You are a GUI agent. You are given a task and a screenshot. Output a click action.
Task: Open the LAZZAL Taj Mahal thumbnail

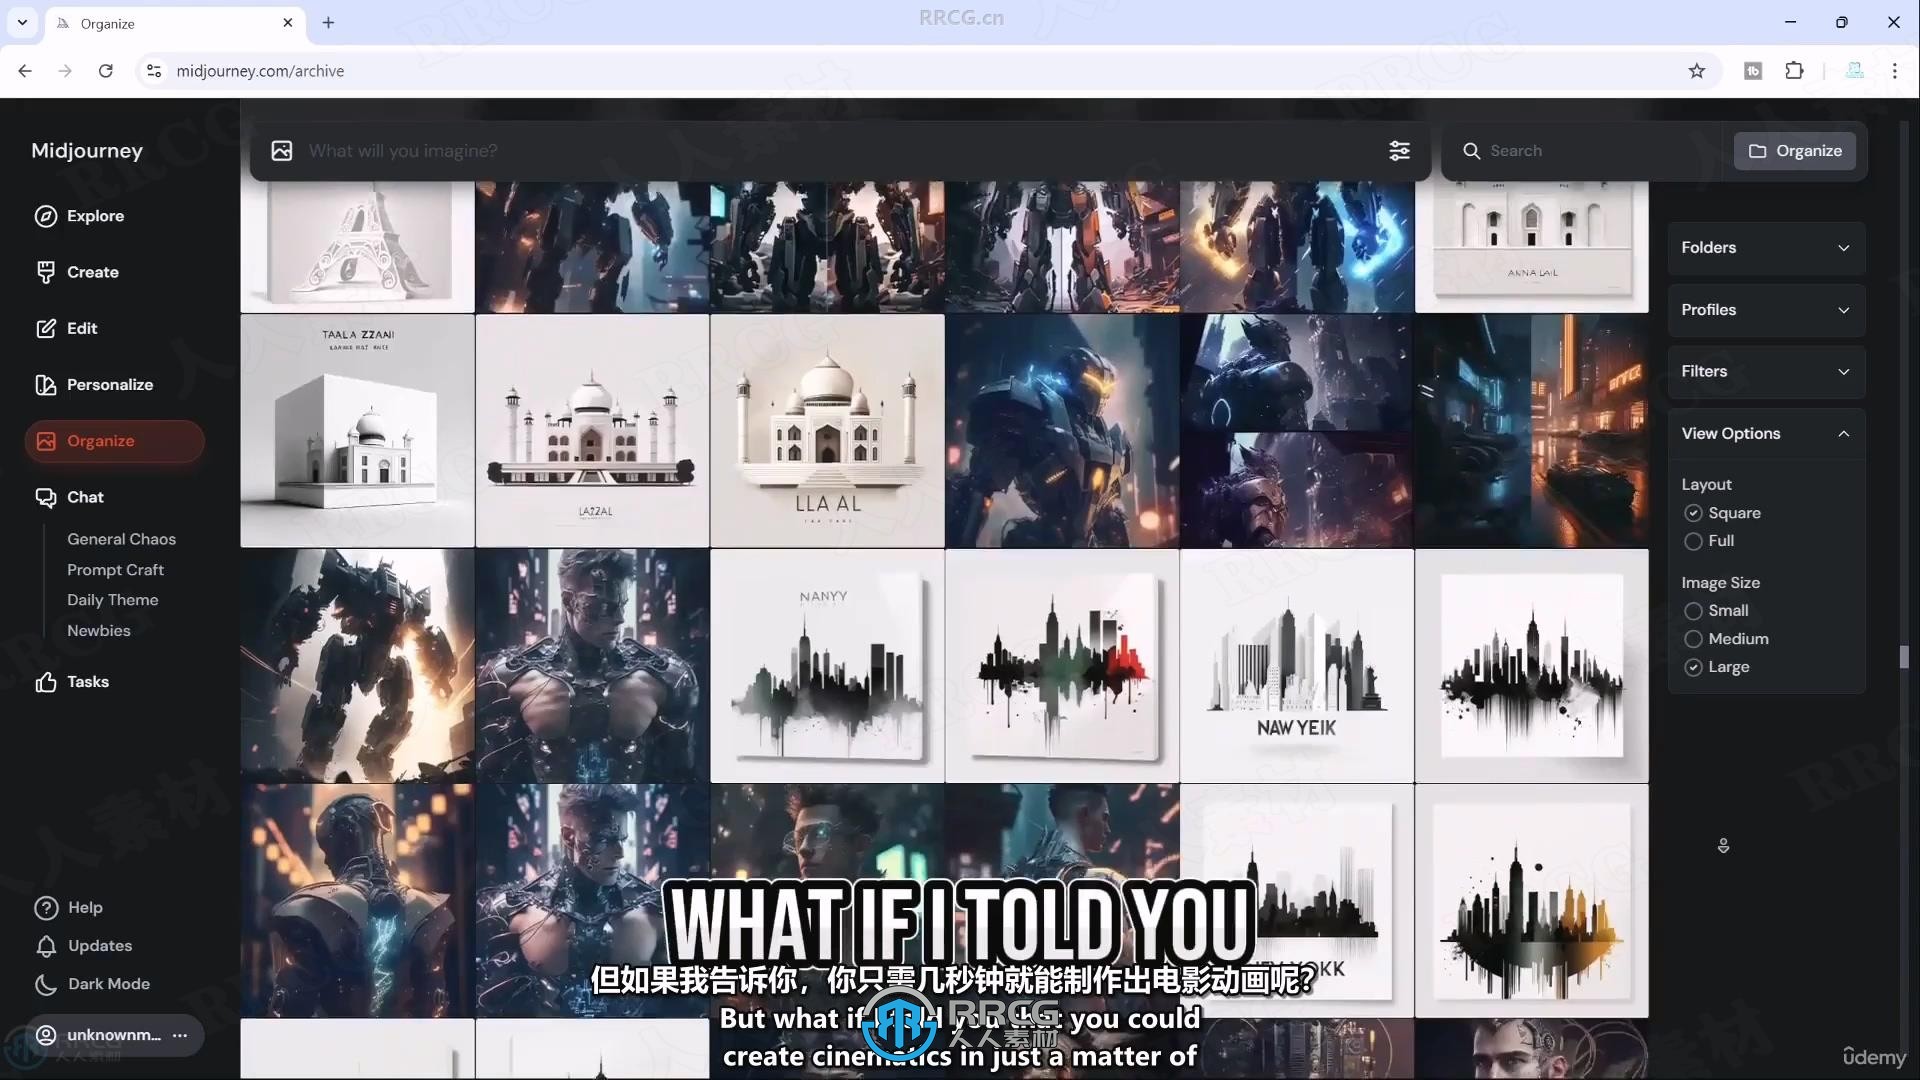point(592,431)
